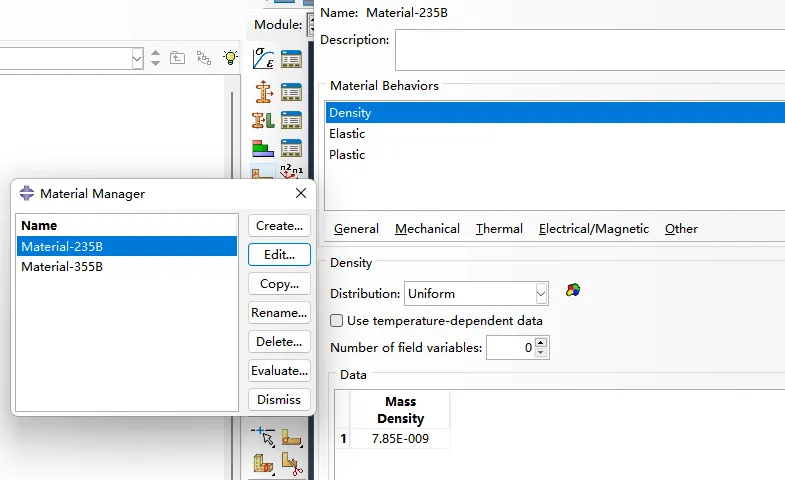
Task: Select the Partition Face L-shape icon
Action: (x=291, y=438)
